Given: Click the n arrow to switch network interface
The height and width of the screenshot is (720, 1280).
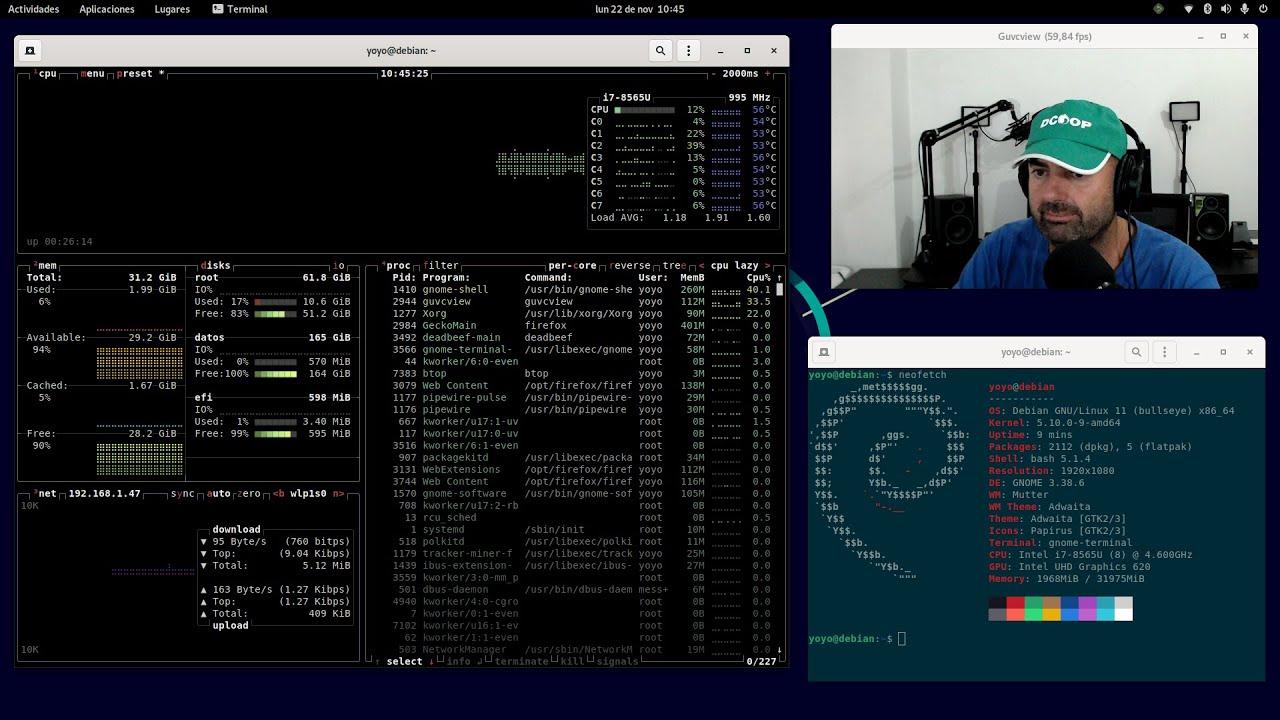Looking at the screenshot, I should pos(339,493).
